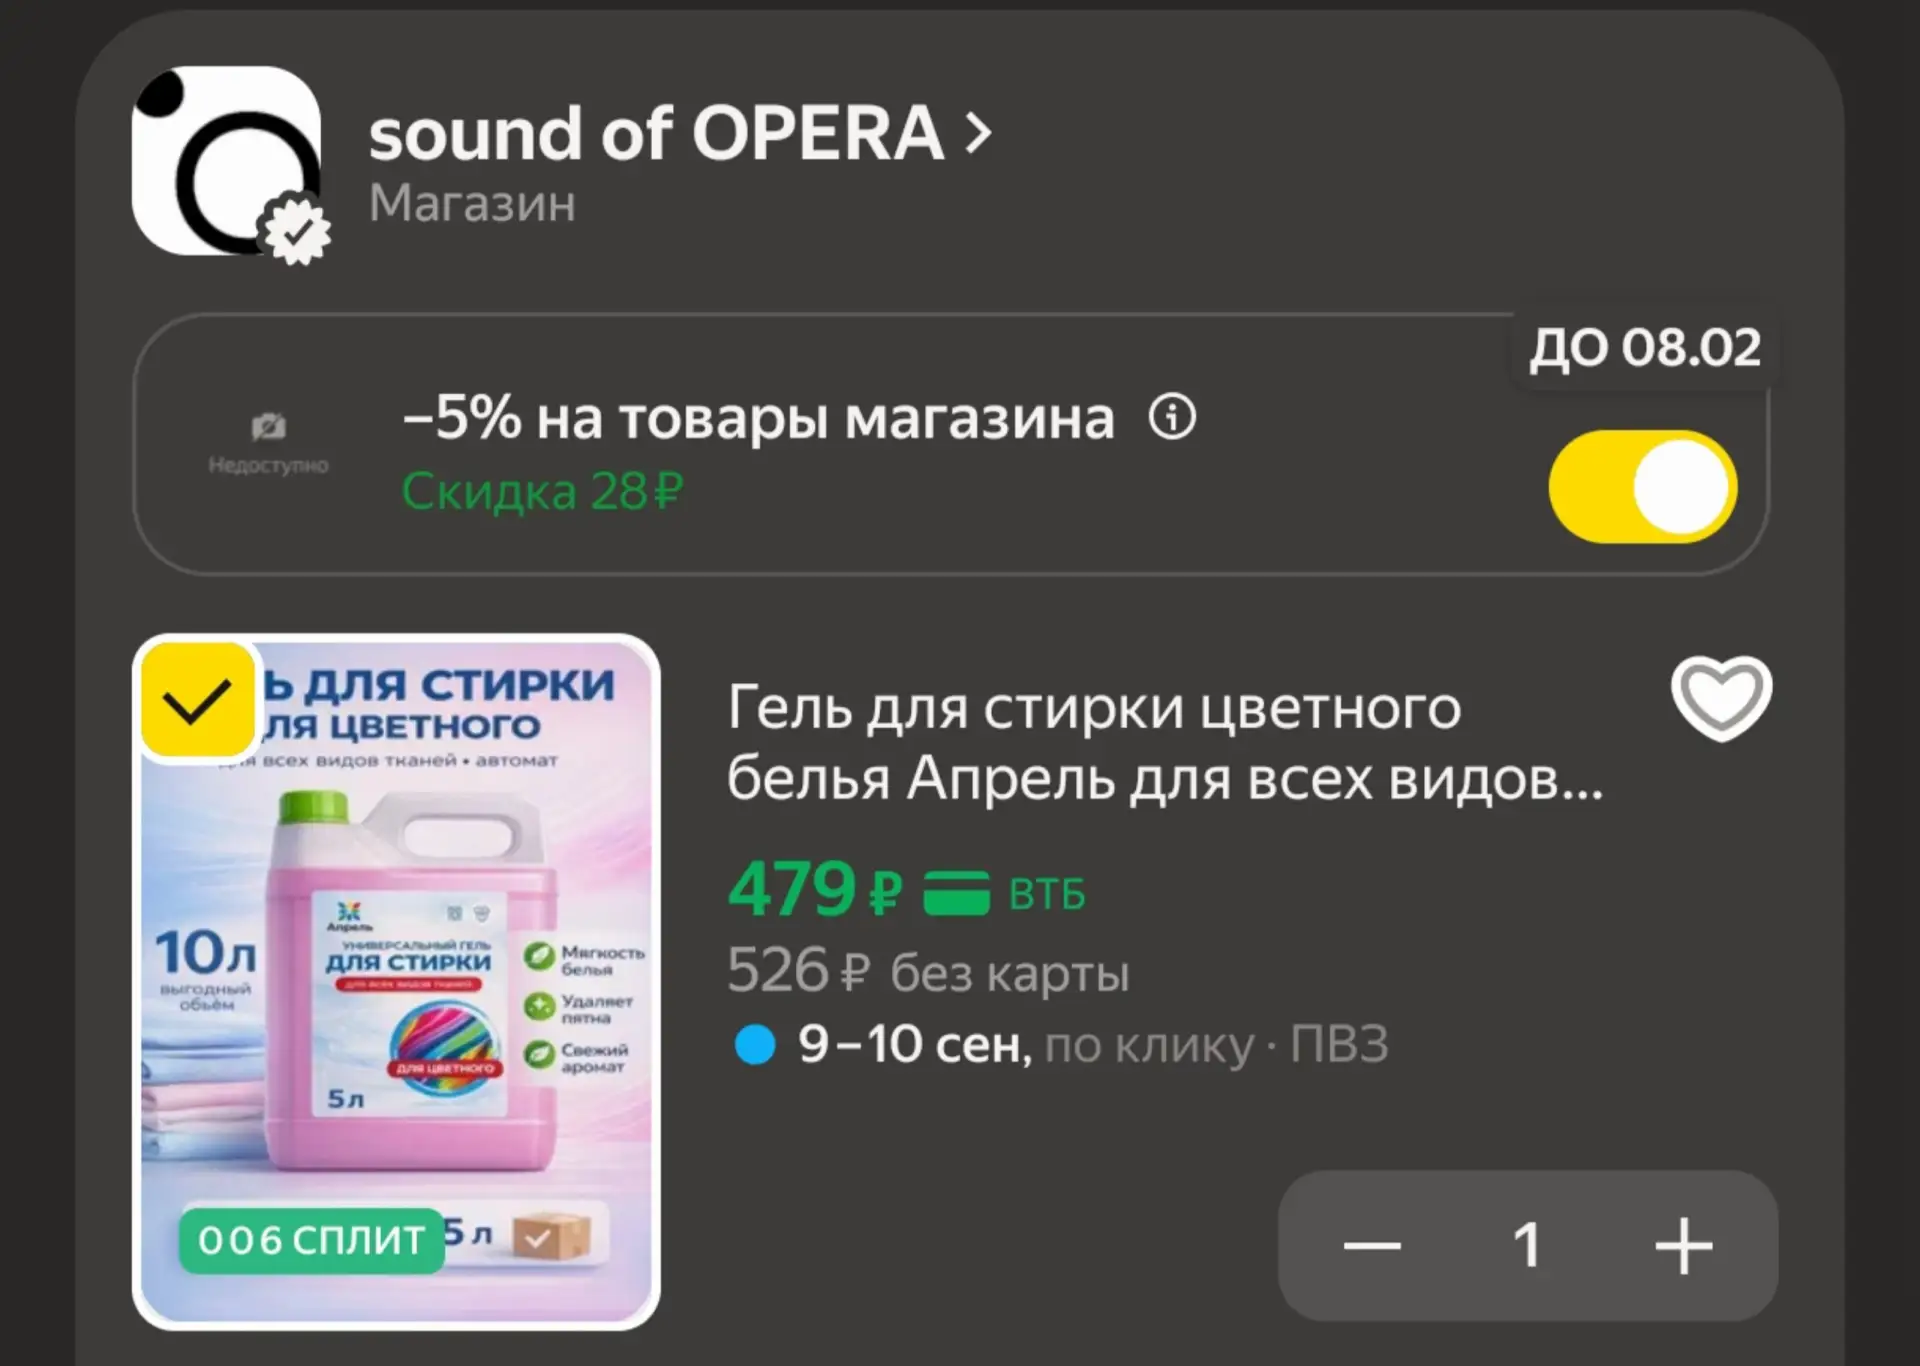Tap the 526 ₽ без карты price
The image size is (1920, 1366).
(x=928, y=971)
